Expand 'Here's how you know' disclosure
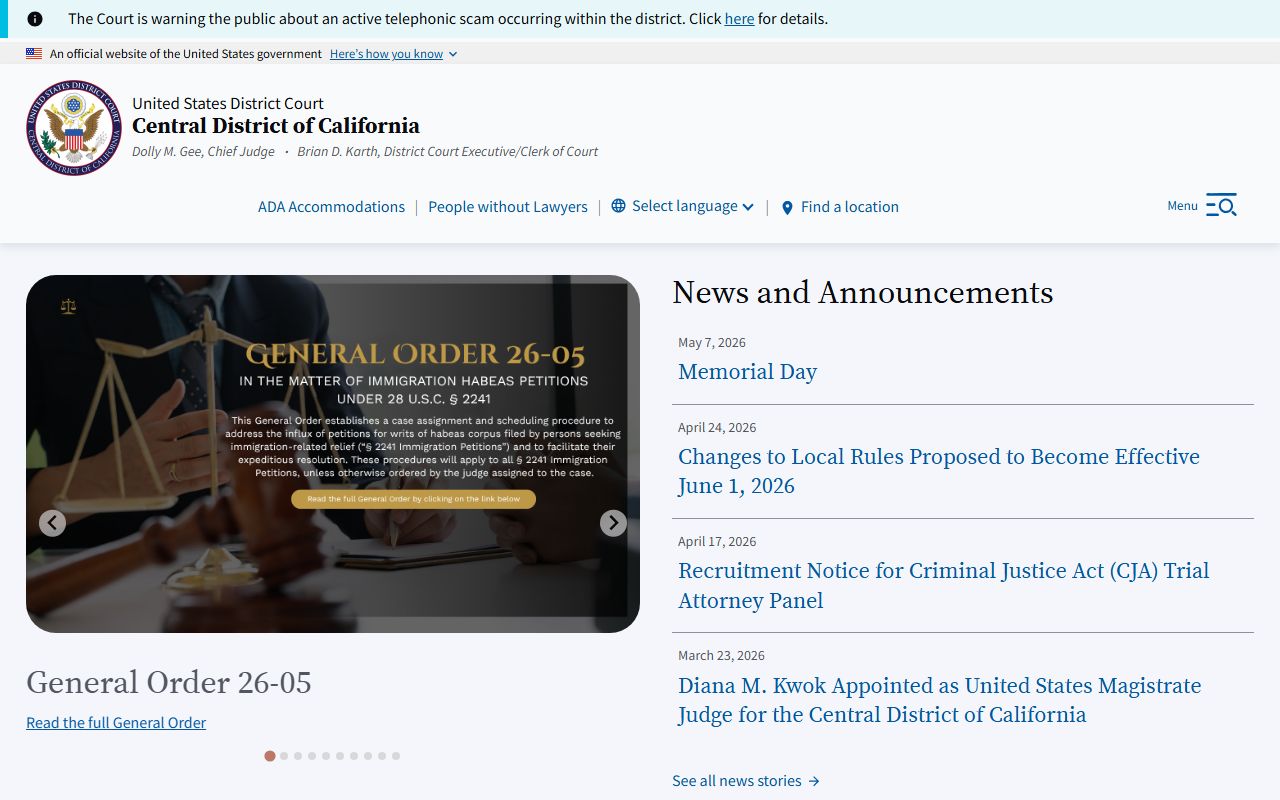This screenshot has width=1280, height=800. (x=393, y=54)
